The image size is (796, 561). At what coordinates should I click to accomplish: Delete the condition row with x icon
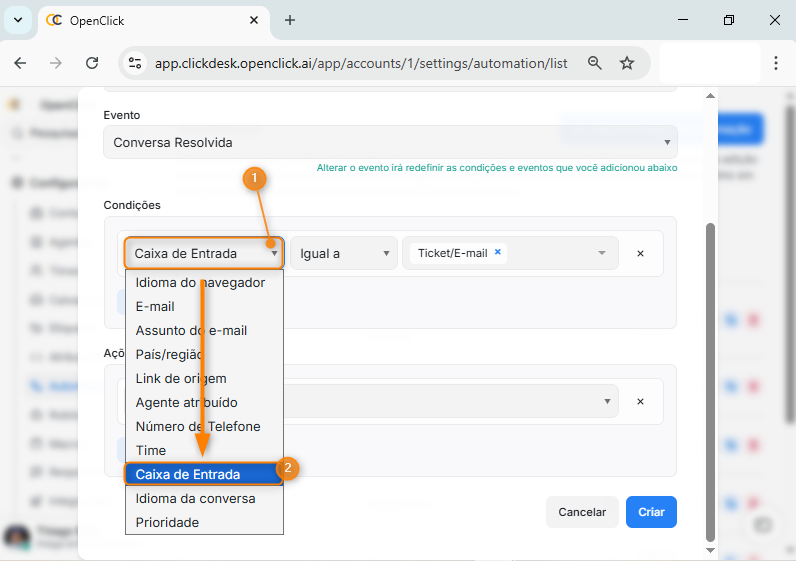640,254
